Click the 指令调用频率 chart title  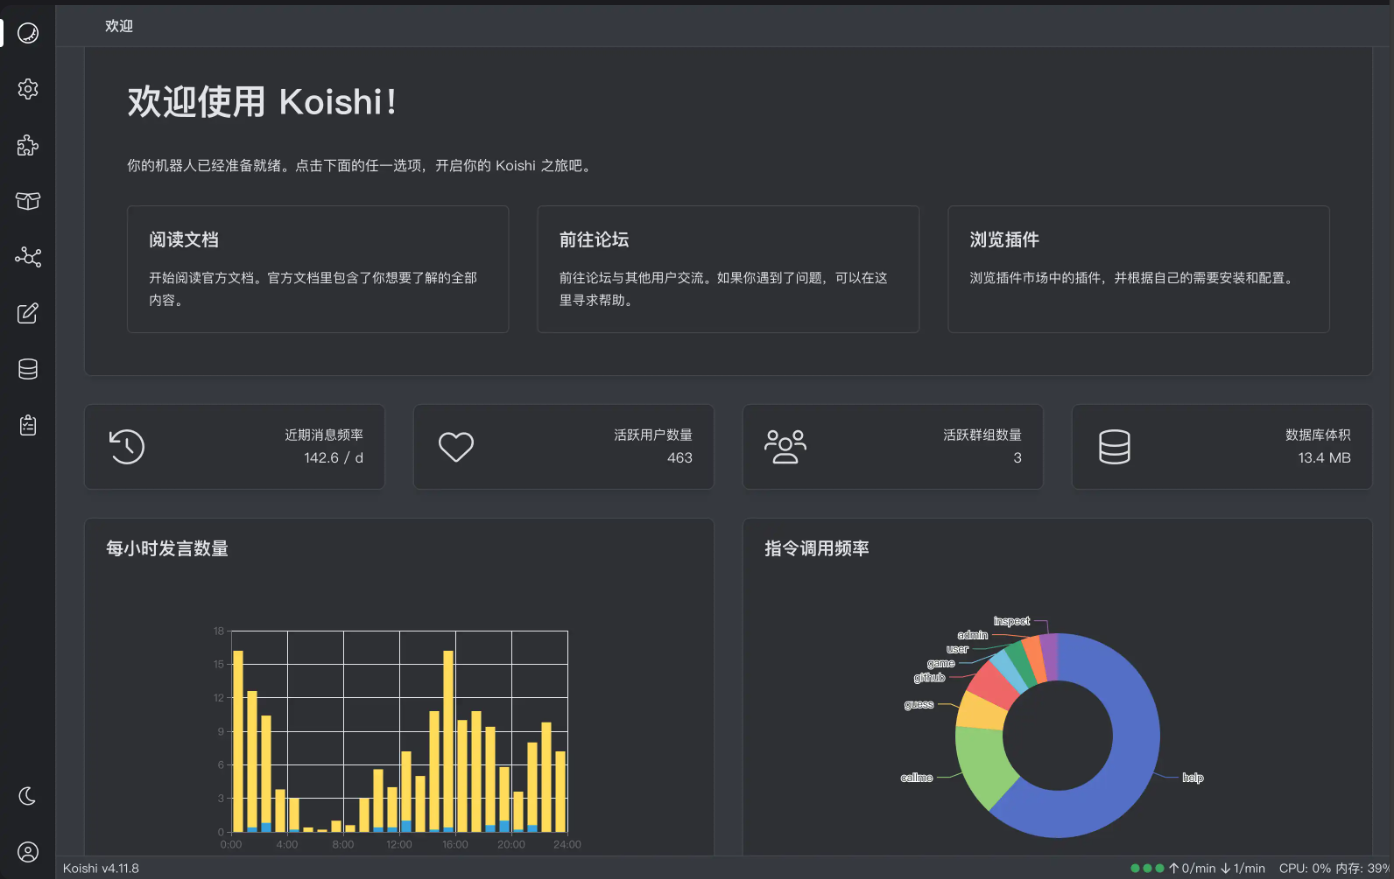tap(817, 548)
